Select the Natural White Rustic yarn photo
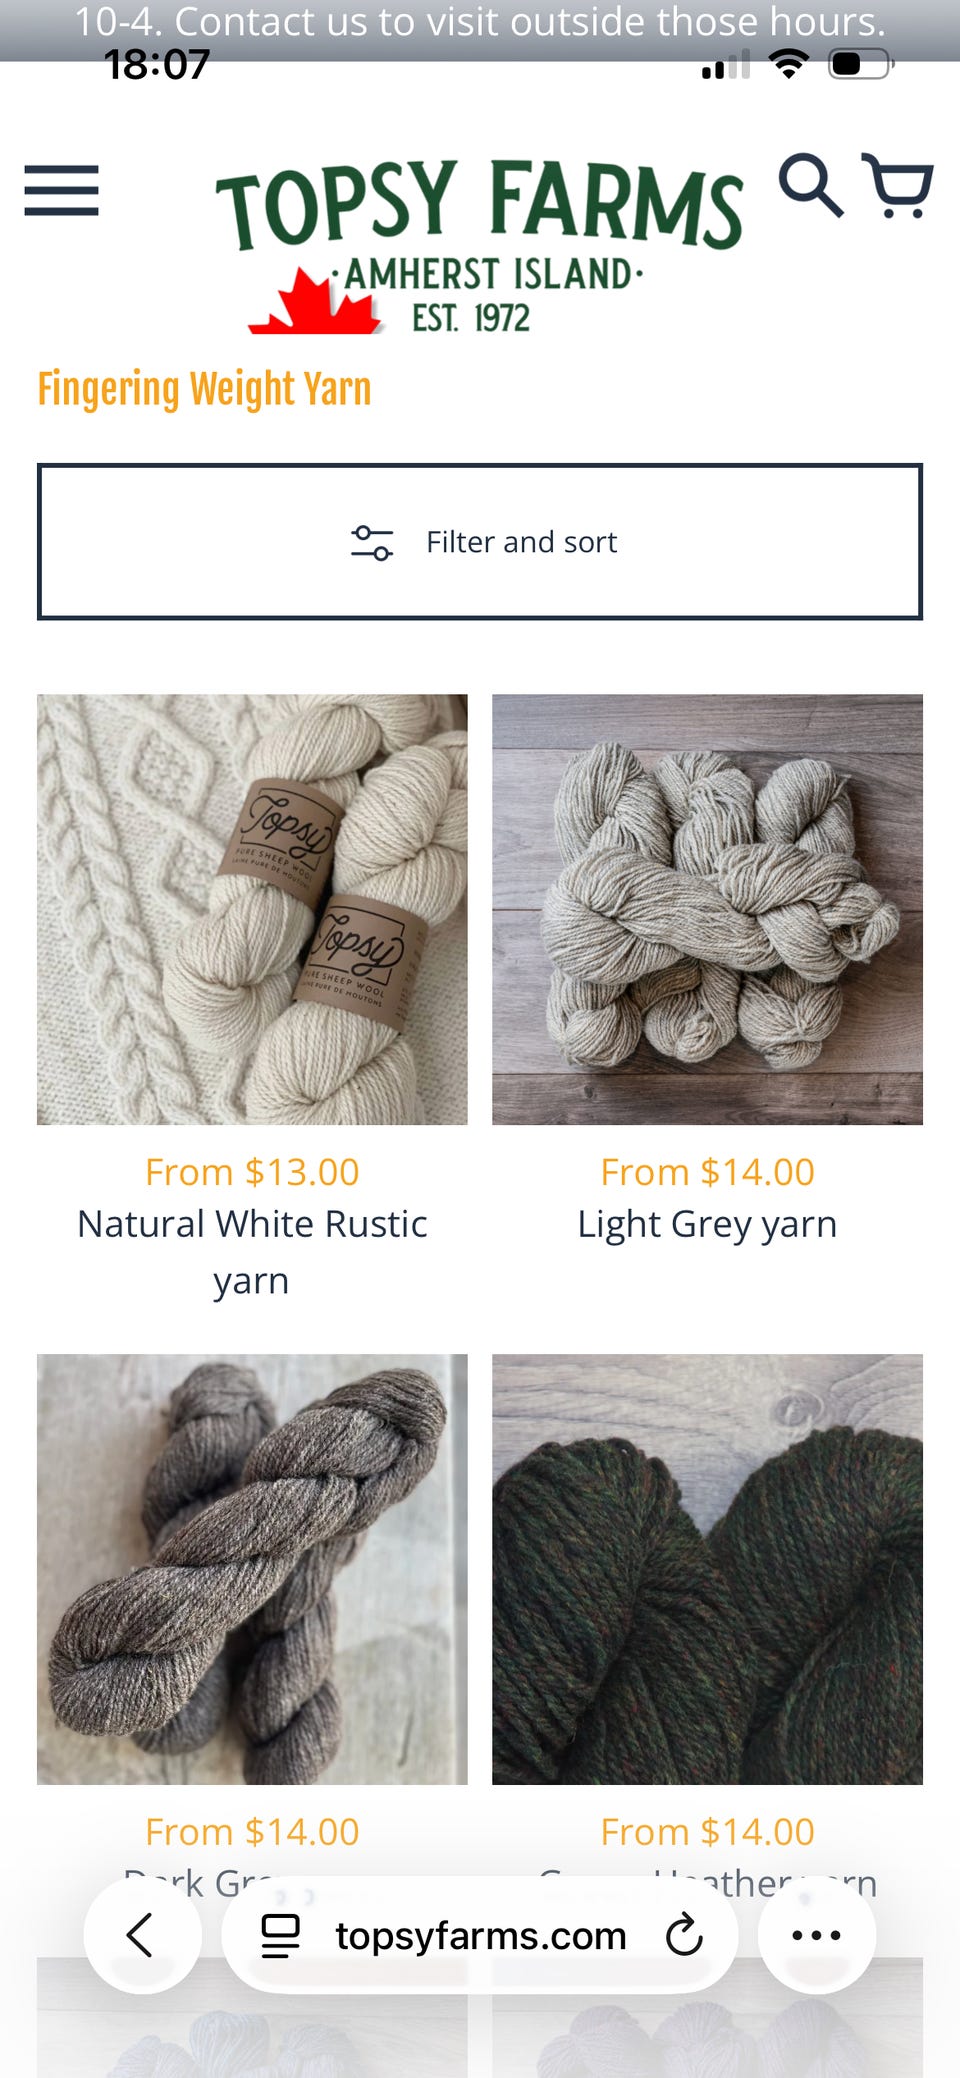The height and width of the screenshot is (2078, 960). pyautogui.click(x=252, y=909)
